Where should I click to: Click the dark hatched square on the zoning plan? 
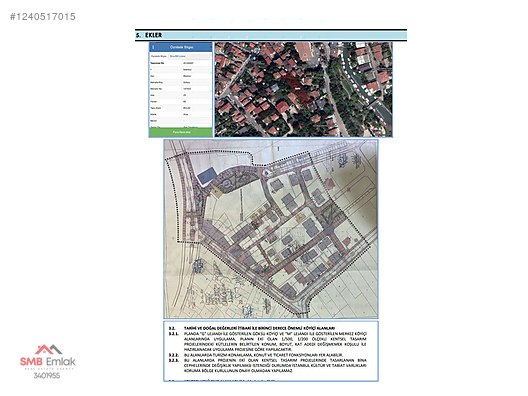click(x=328, y=214)
